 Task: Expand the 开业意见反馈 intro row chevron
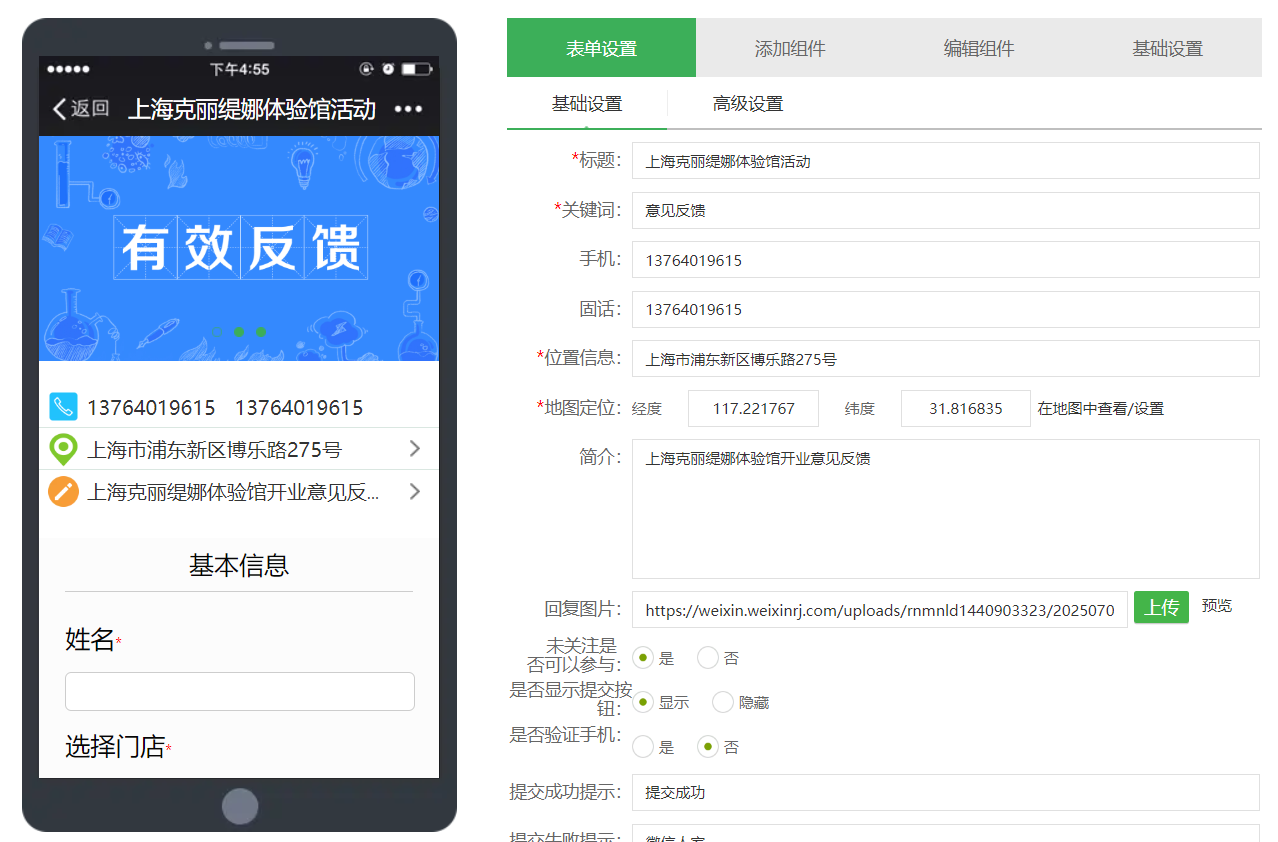pos(415,491)
